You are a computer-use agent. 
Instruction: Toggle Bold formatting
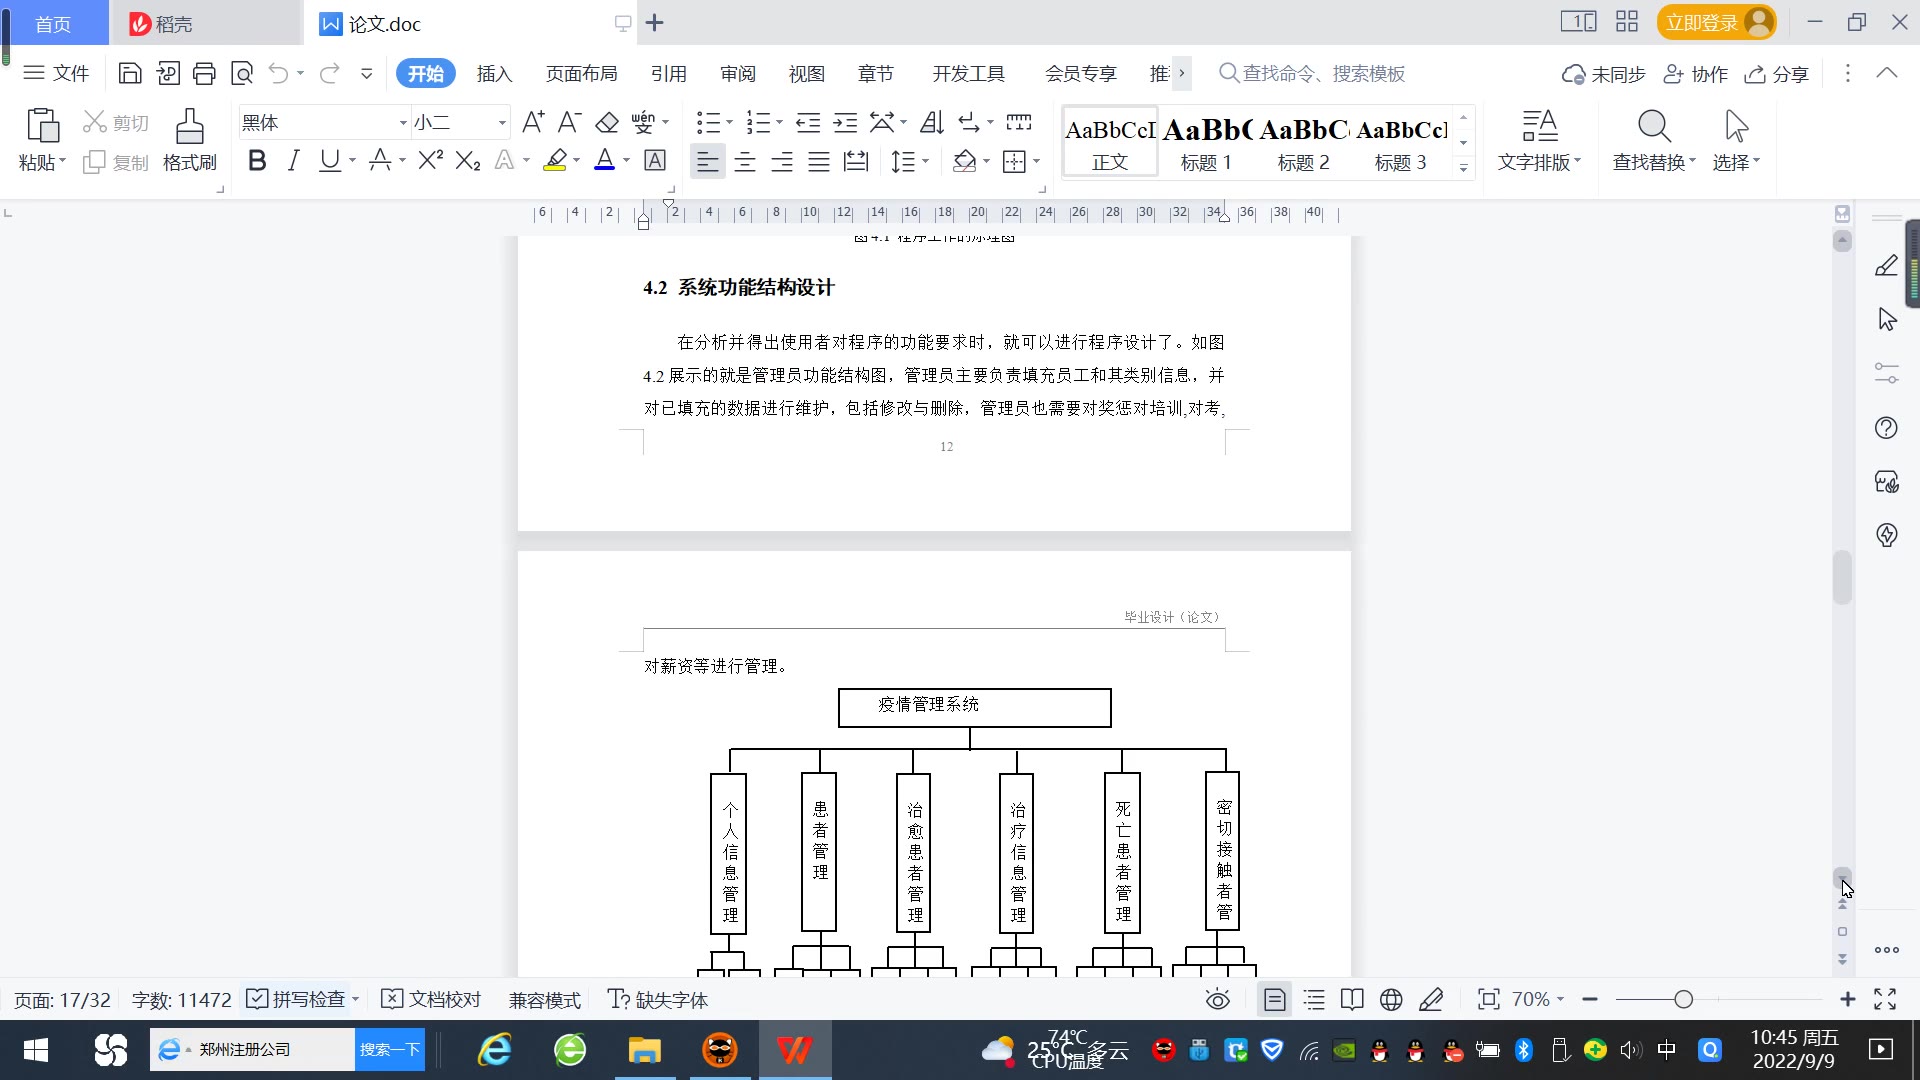257,160
